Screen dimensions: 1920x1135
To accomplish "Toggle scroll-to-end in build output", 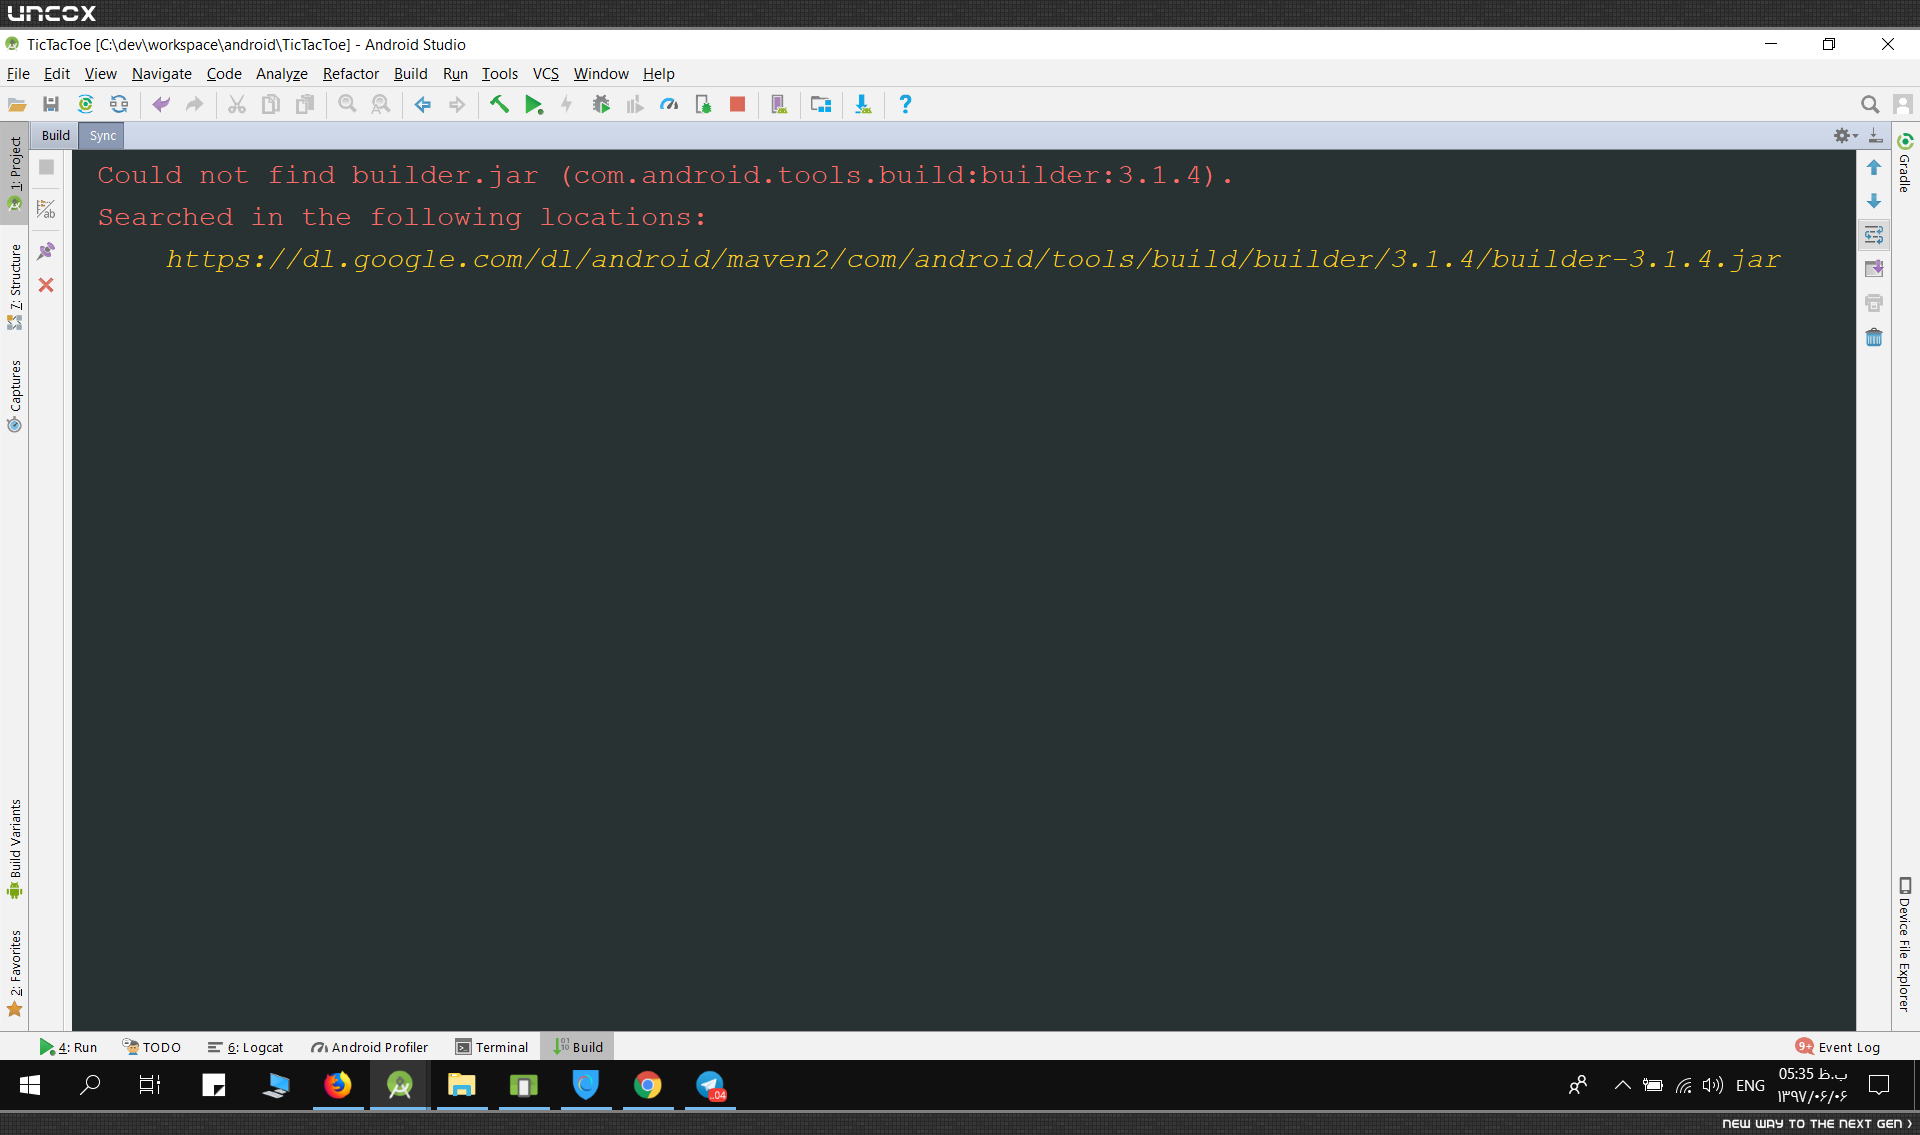I will click(x=1874, y=269).
